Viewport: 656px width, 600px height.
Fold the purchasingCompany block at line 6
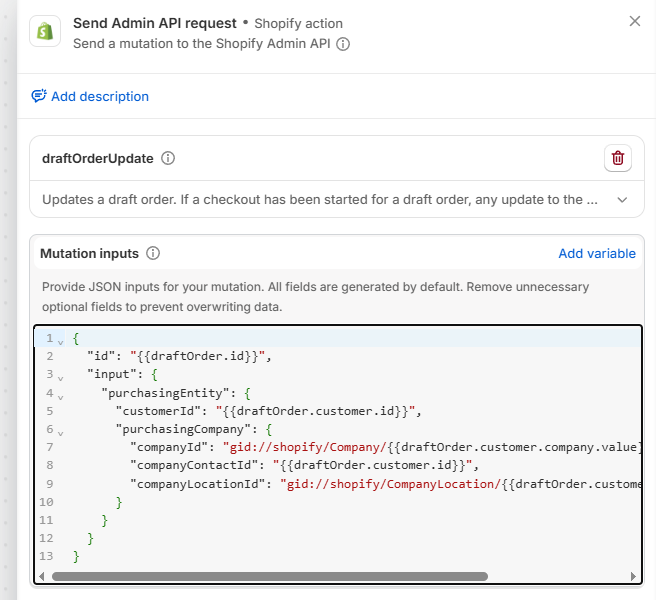(60, 430)
